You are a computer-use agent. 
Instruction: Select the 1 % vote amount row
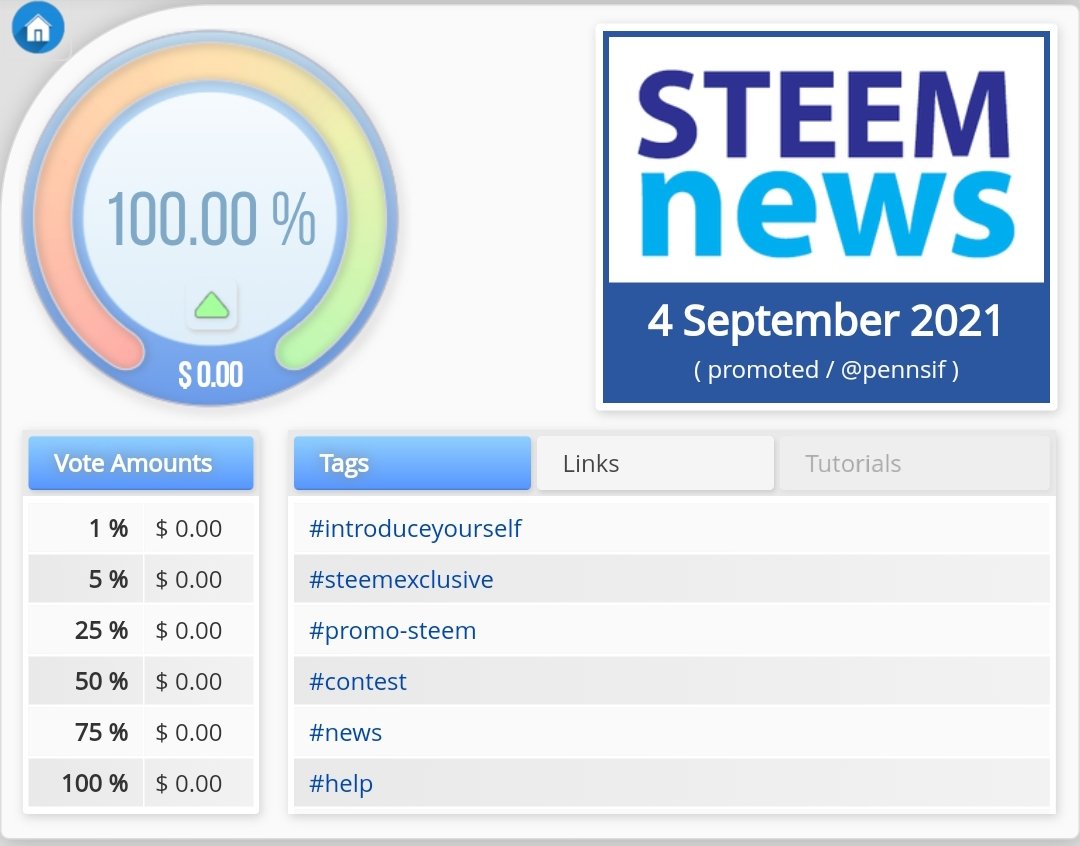point(140,528)
